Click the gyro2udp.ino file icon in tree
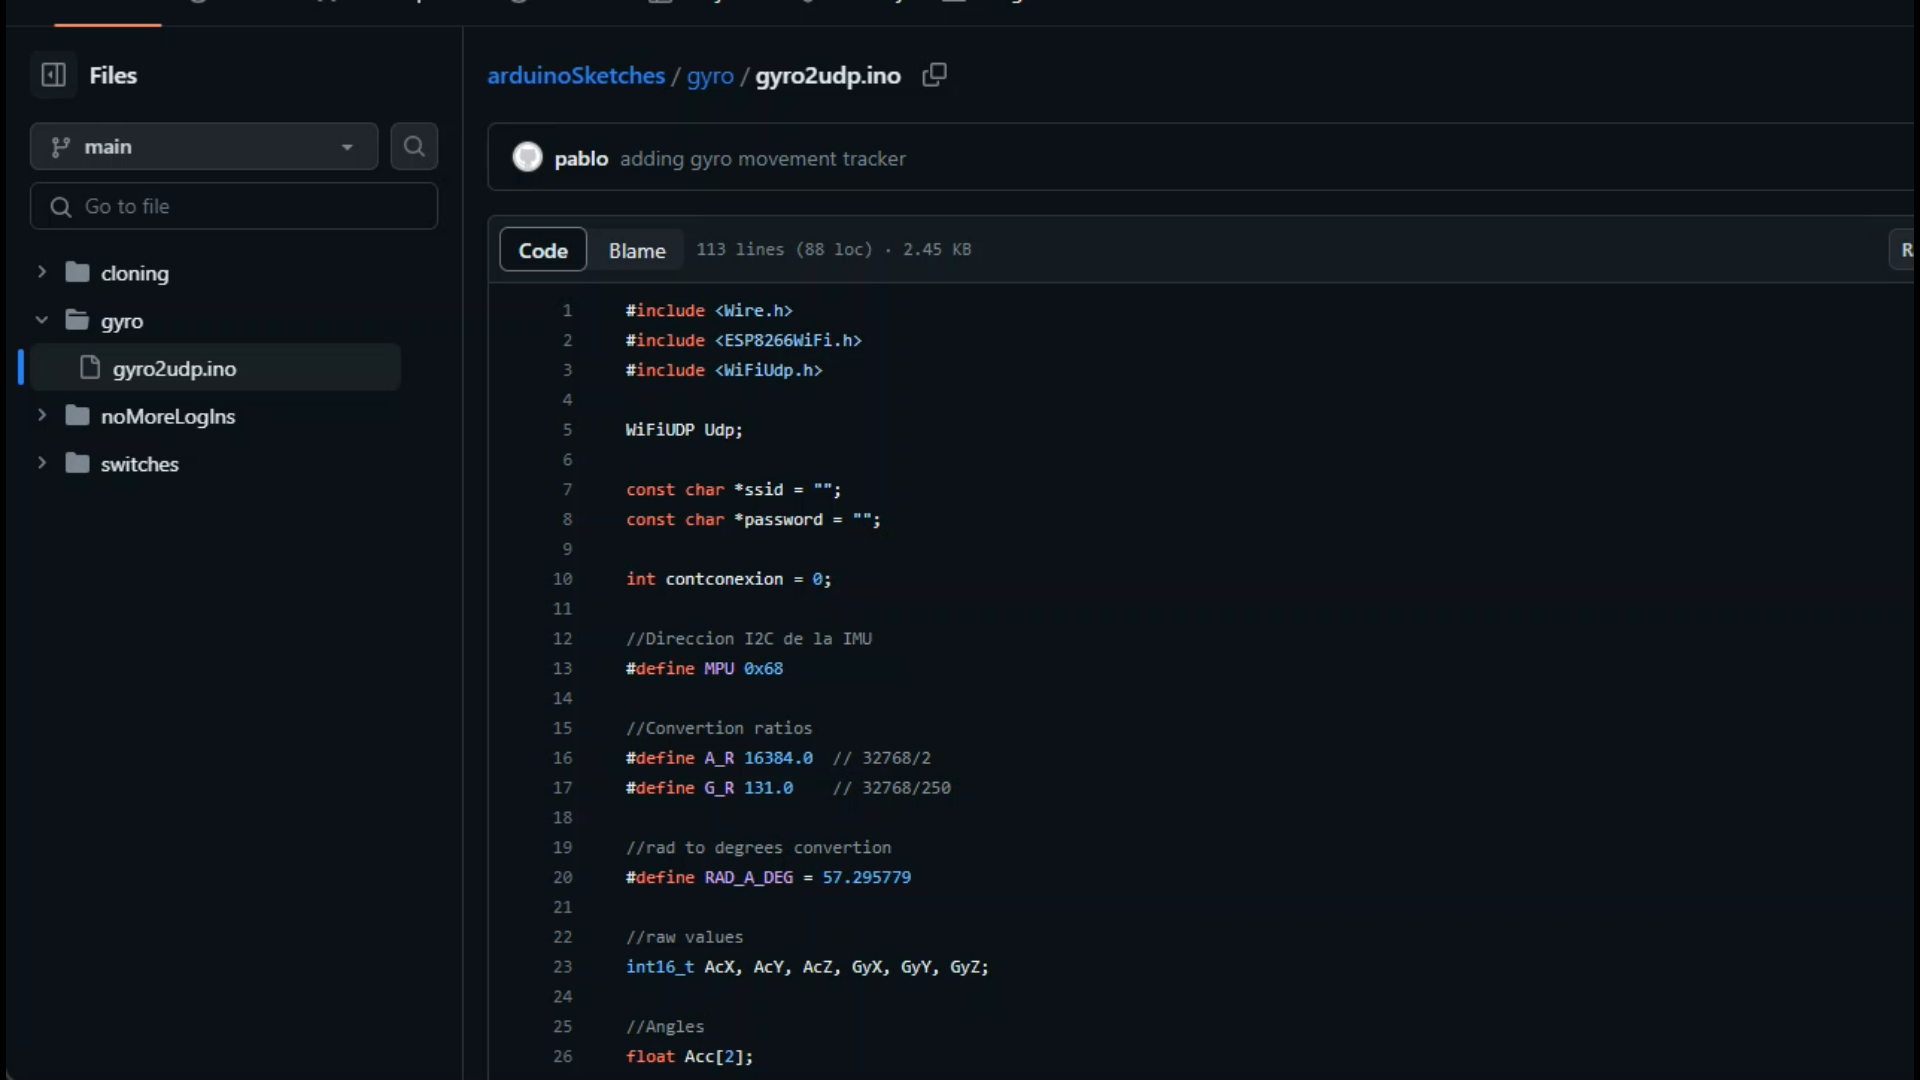Viewport: 1920px width, 1080px height. click(90, 368)
